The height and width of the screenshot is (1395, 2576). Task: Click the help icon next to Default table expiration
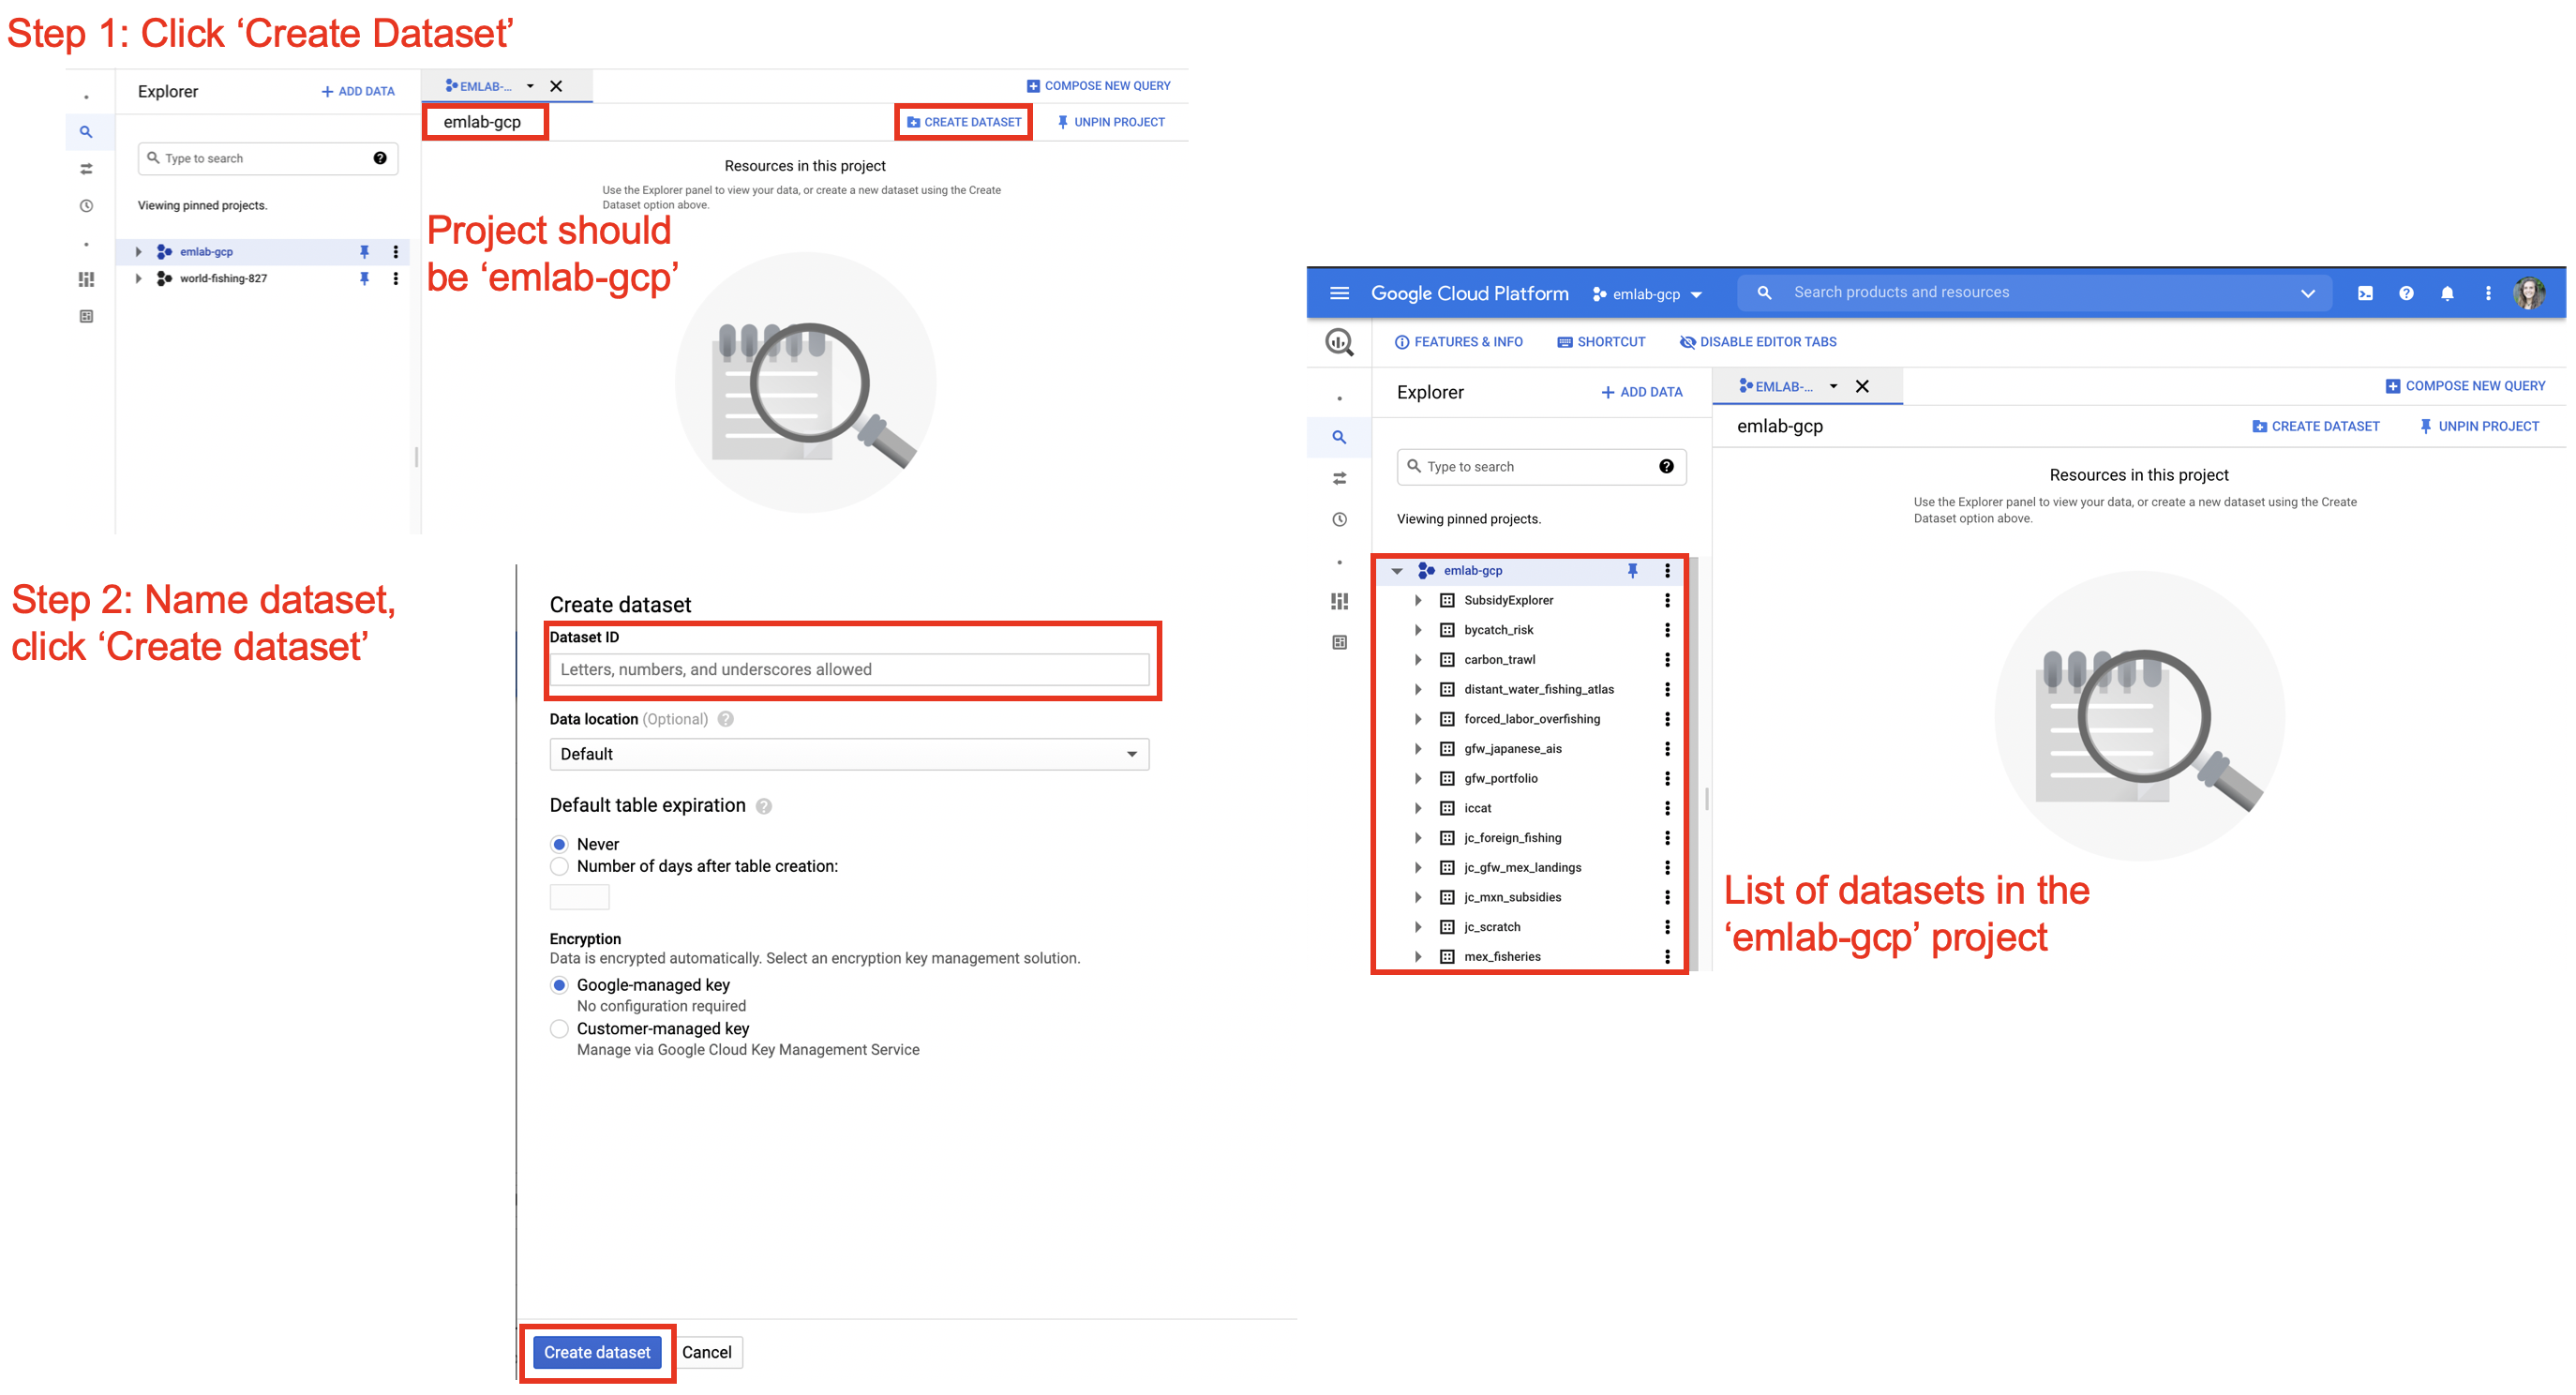764,806
